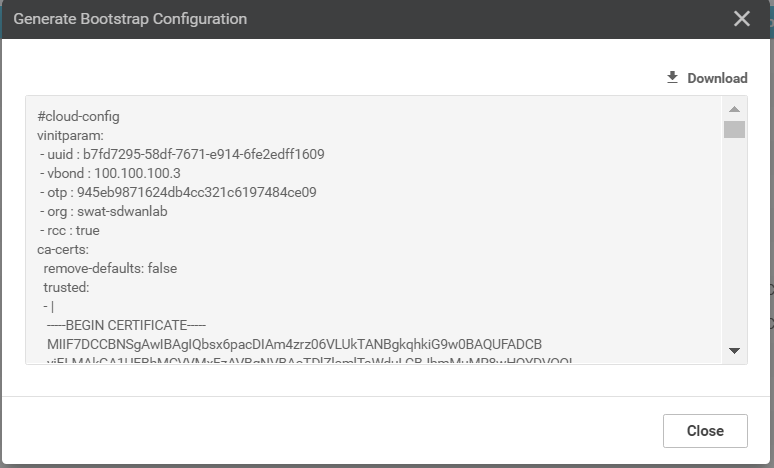The image size is (774, 468).
Task: Click the trusted: line
Action: coord(66,287)
